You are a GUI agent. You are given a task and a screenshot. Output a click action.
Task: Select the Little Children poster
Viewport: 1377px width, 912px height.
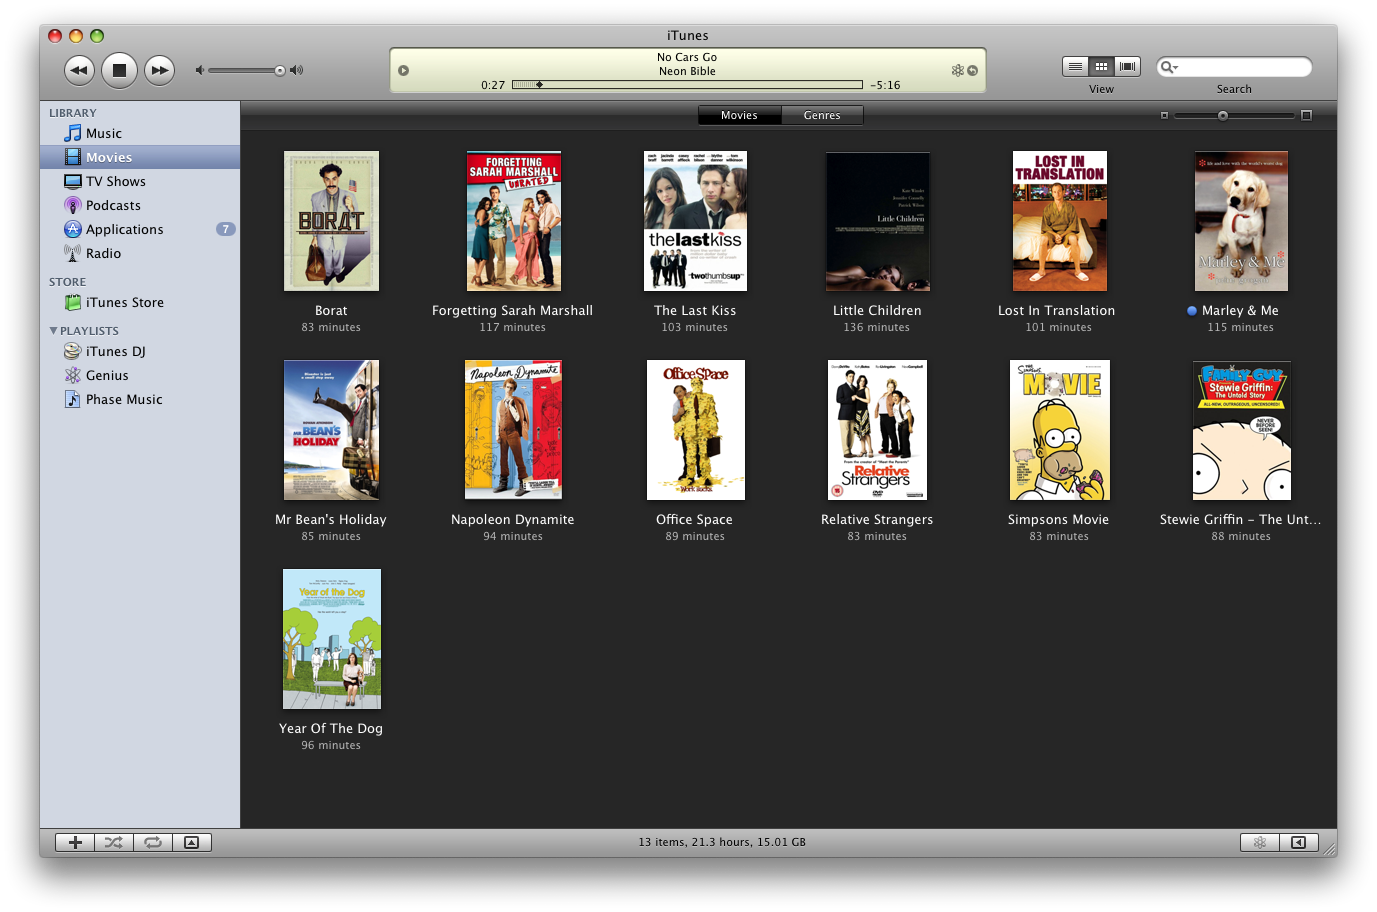tap(877, 221)
